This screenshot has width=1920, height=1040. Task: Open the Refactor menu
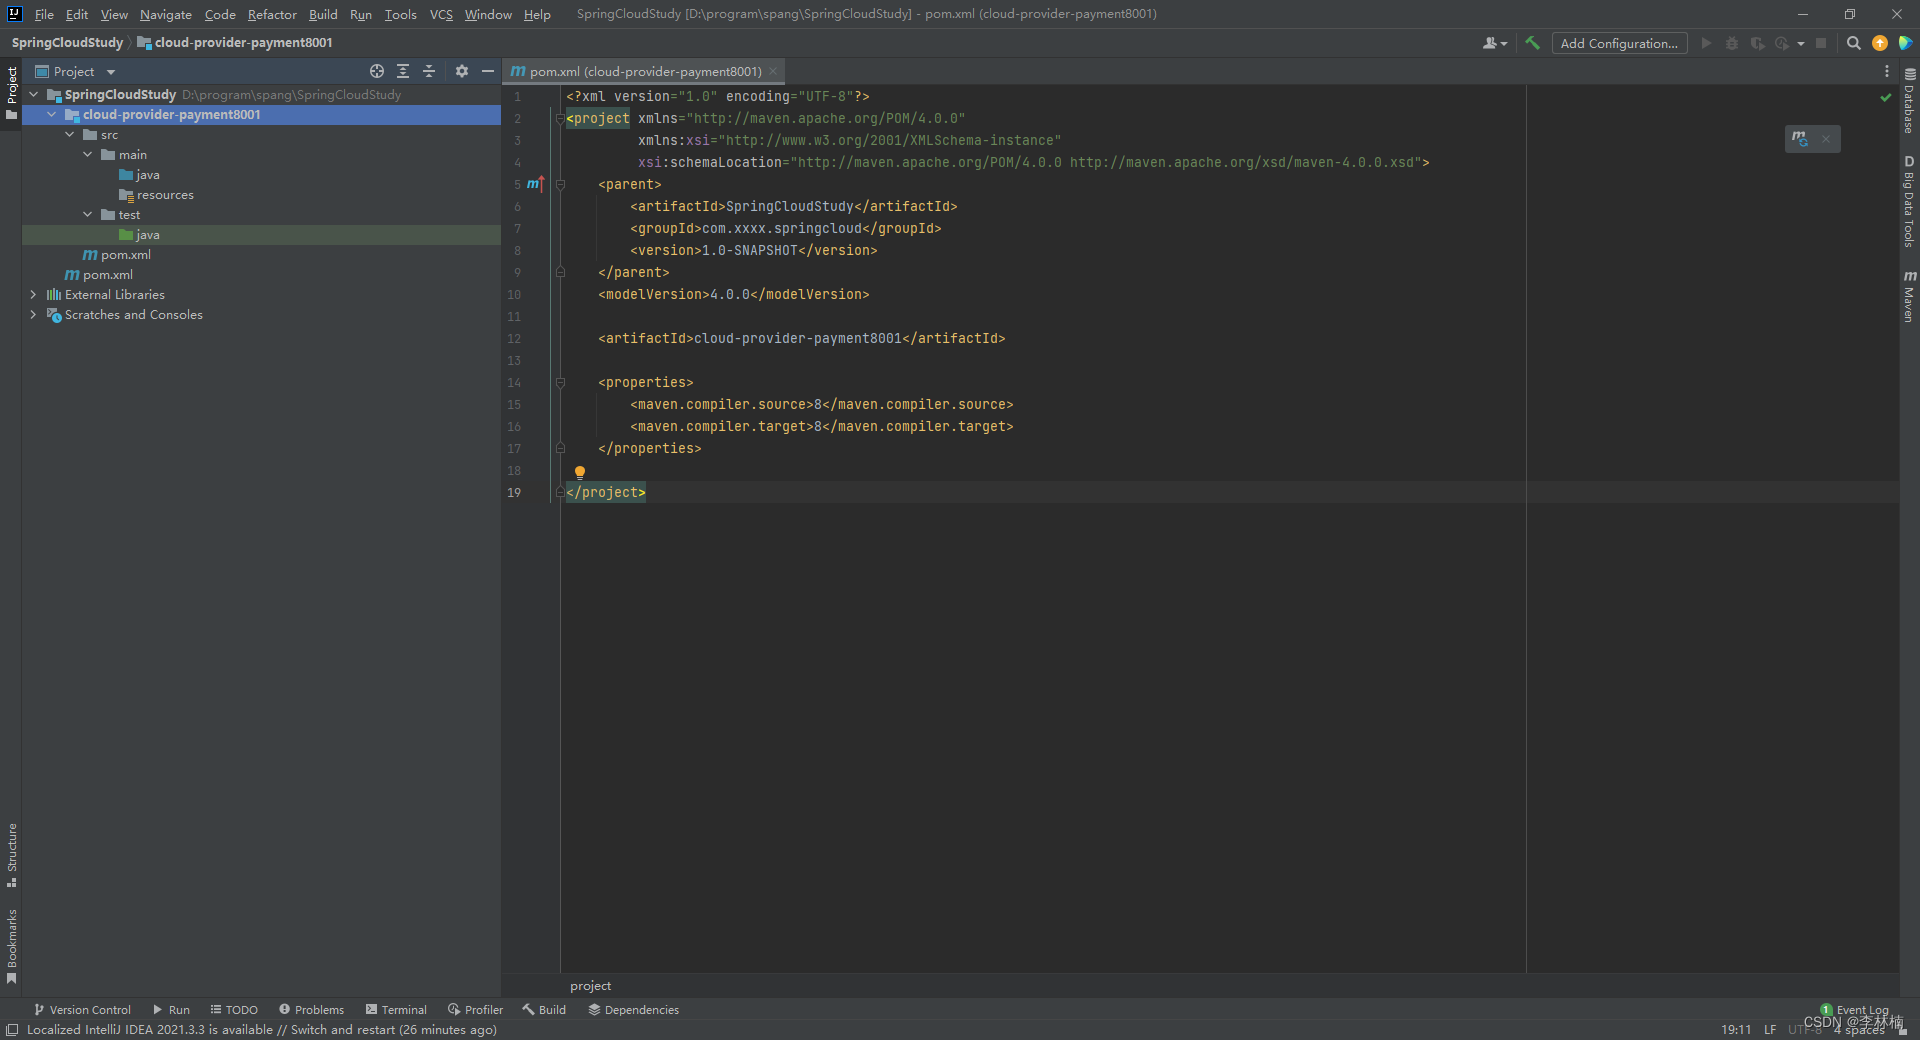pyautogui.click(x=272, y=14)
